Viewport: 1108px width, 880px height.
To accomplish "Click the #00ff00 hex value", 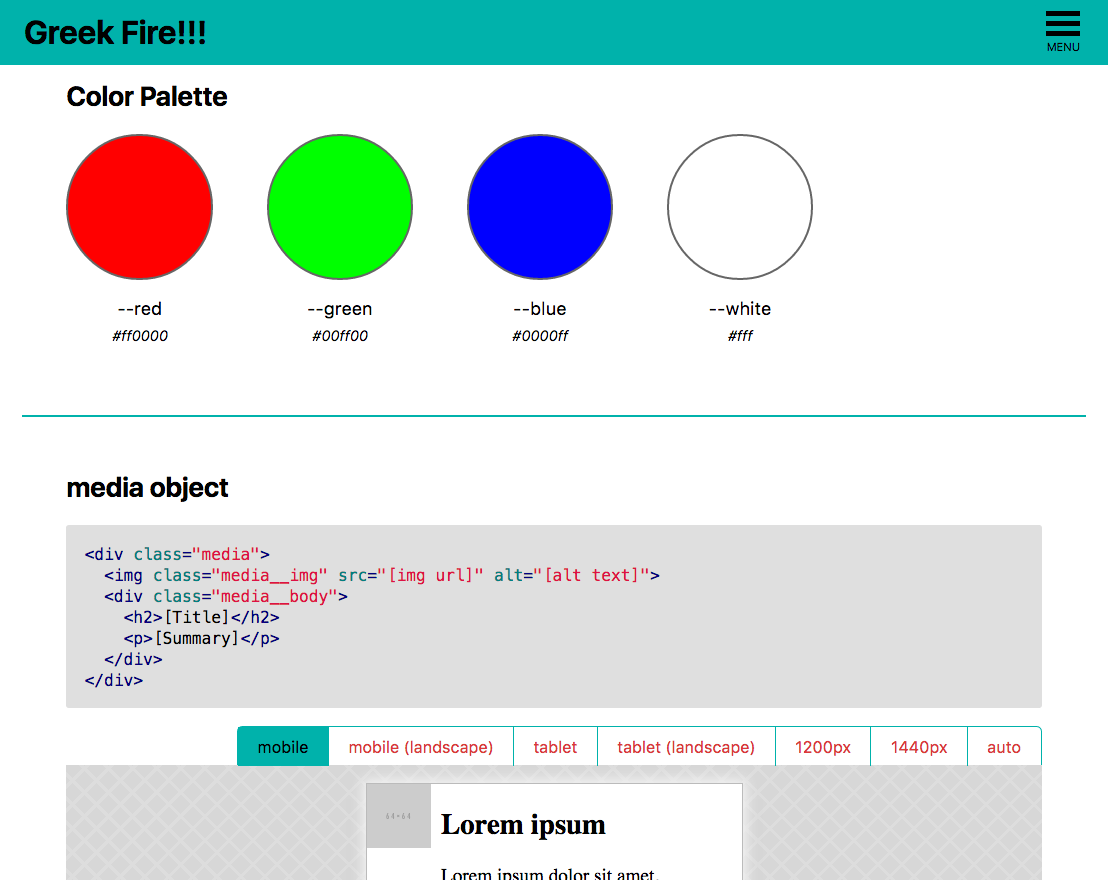I will tap(340, 336).
